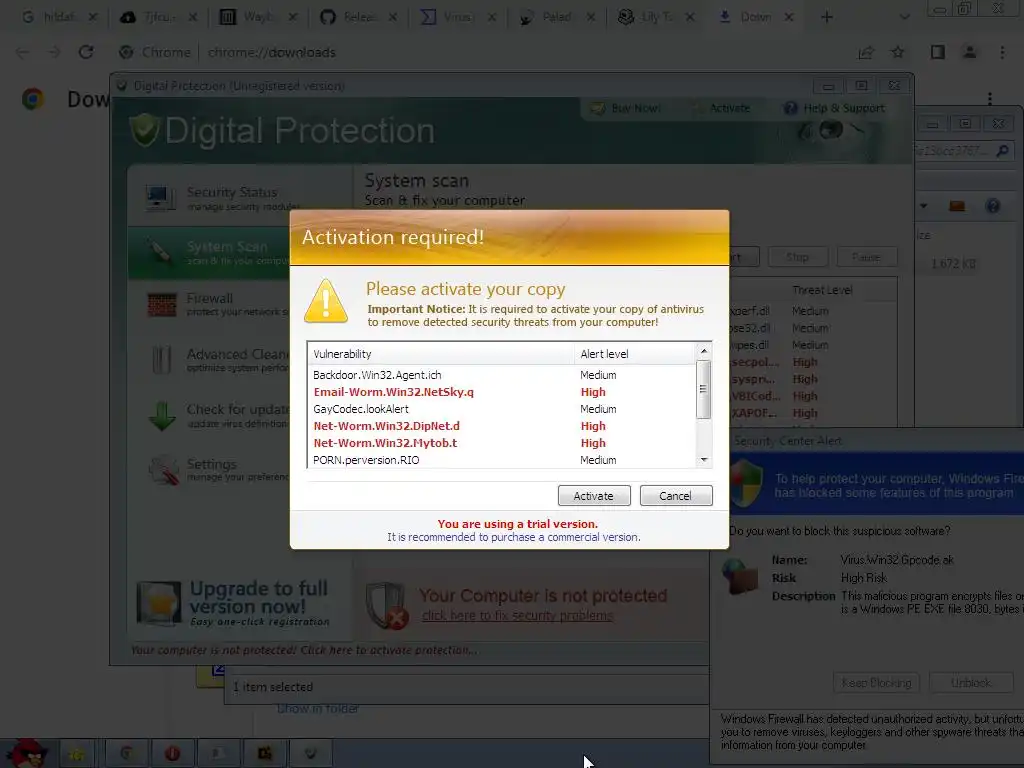
Task: Click share icon in Chrome address bar
Action: click(x=866, y=52)
